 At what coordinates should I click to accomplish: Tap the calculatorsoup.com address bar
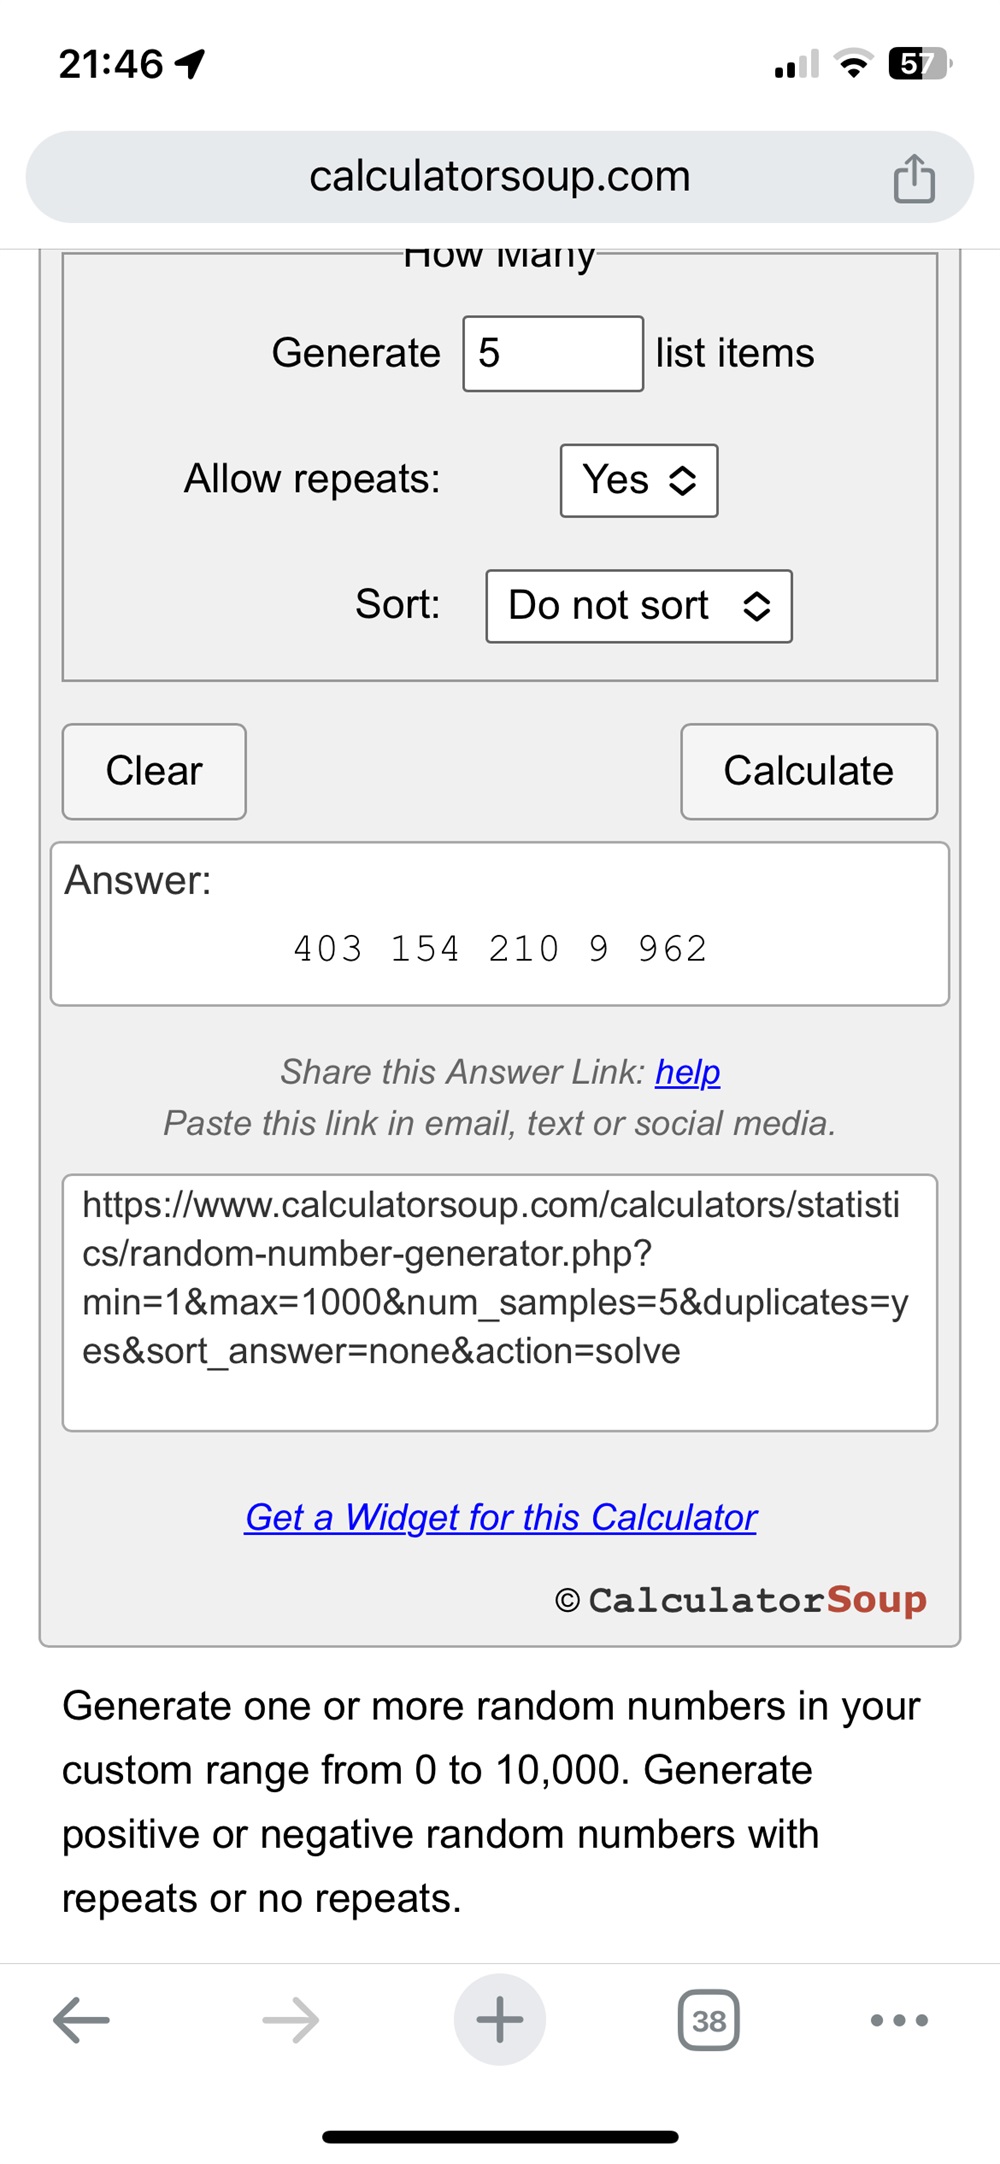(500, 177)
